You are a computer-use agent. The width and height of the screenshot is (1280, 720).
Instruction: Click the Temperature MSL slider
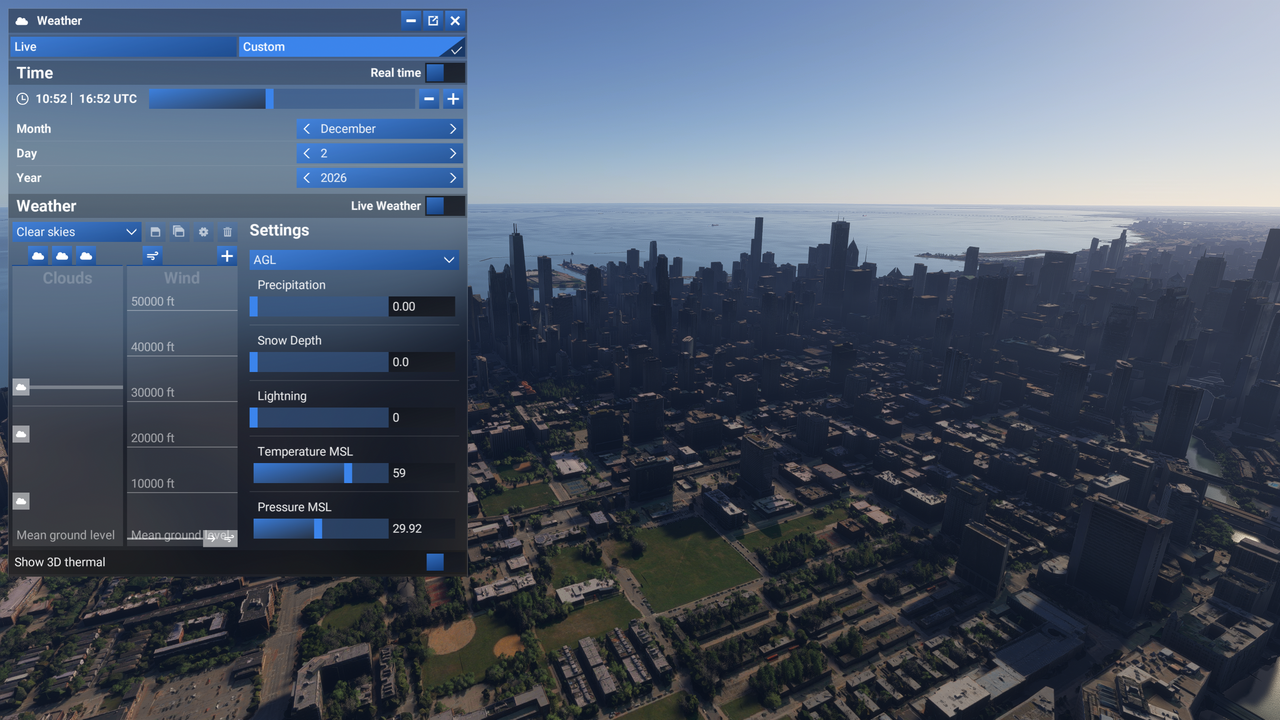319,473
